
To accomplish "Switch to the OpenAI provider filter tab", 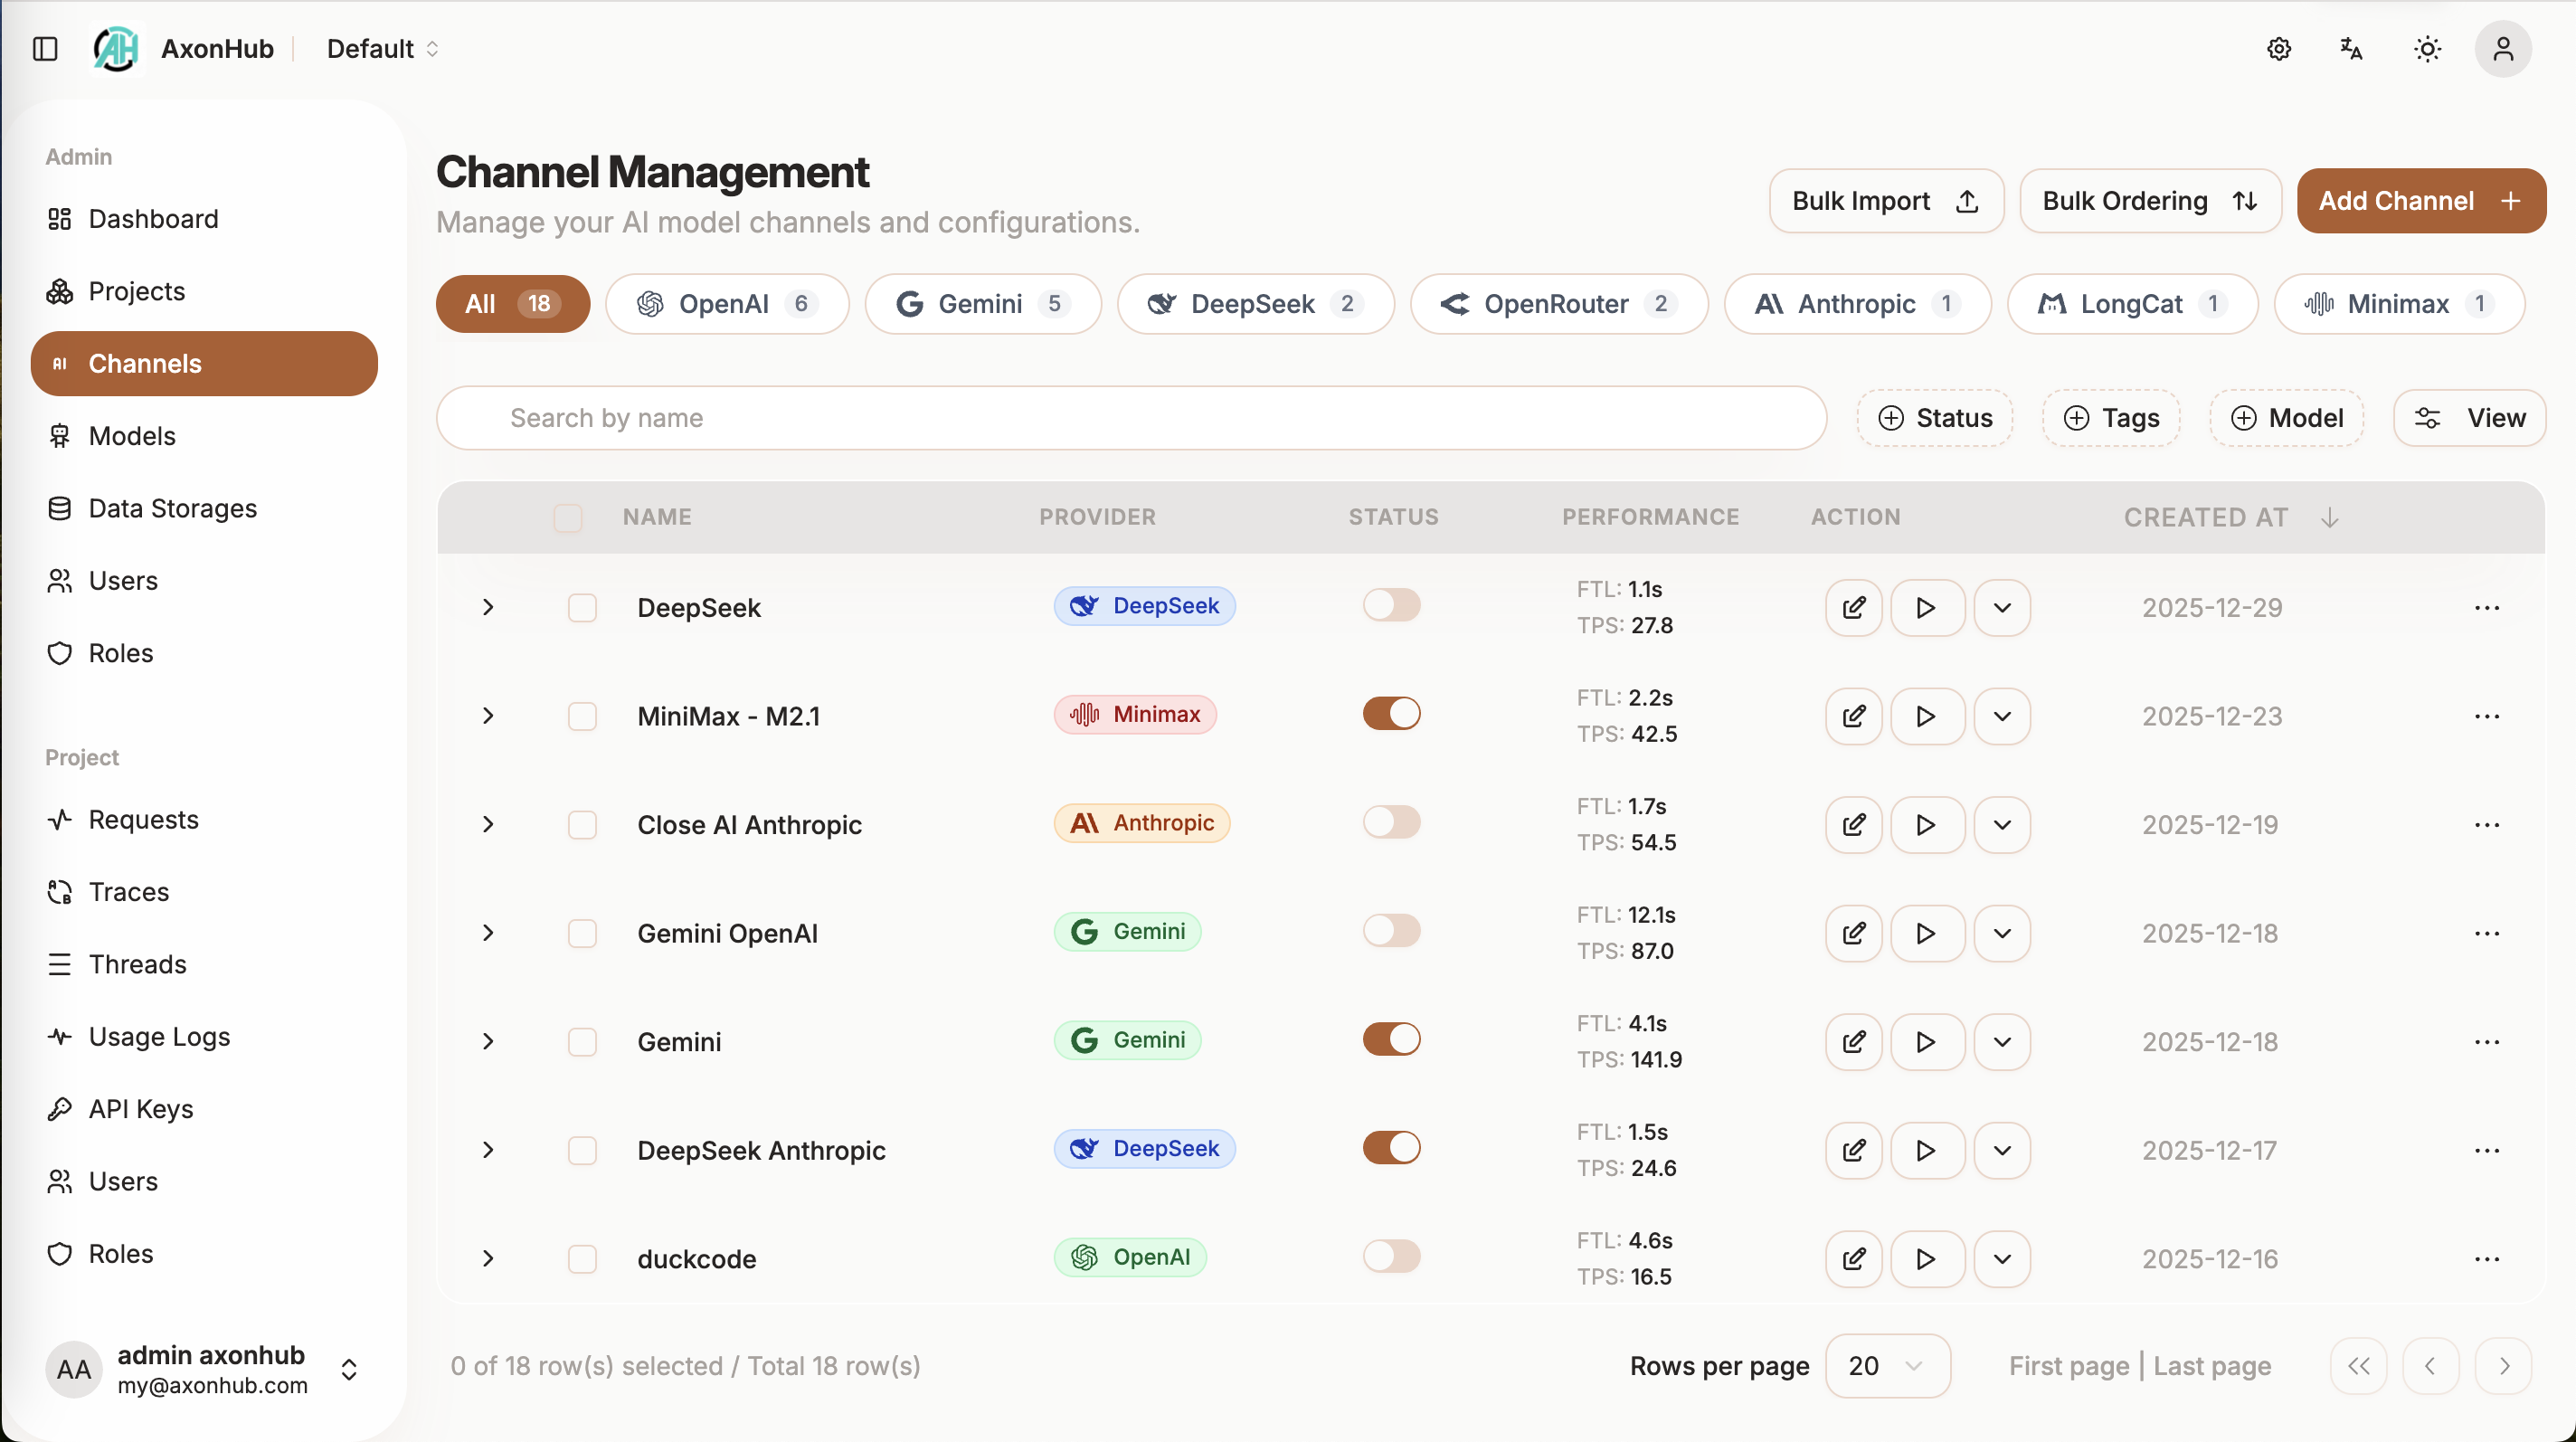I will (727, 304).
